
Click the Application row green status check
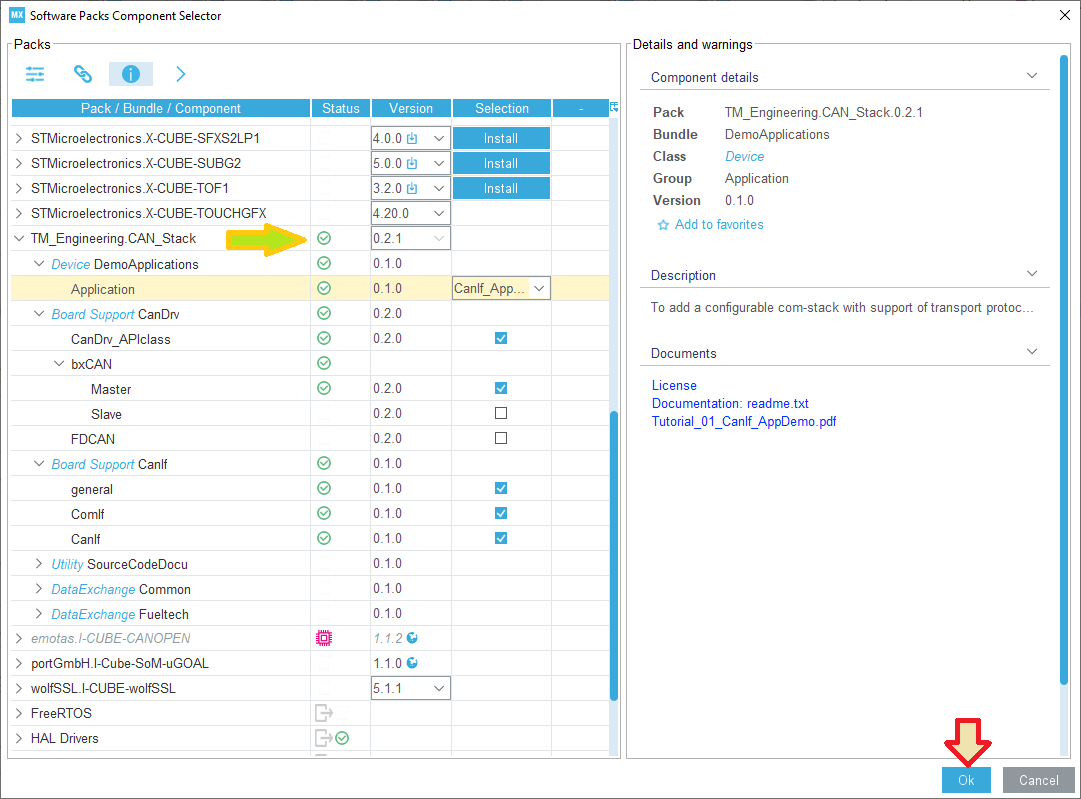[324, 288]
